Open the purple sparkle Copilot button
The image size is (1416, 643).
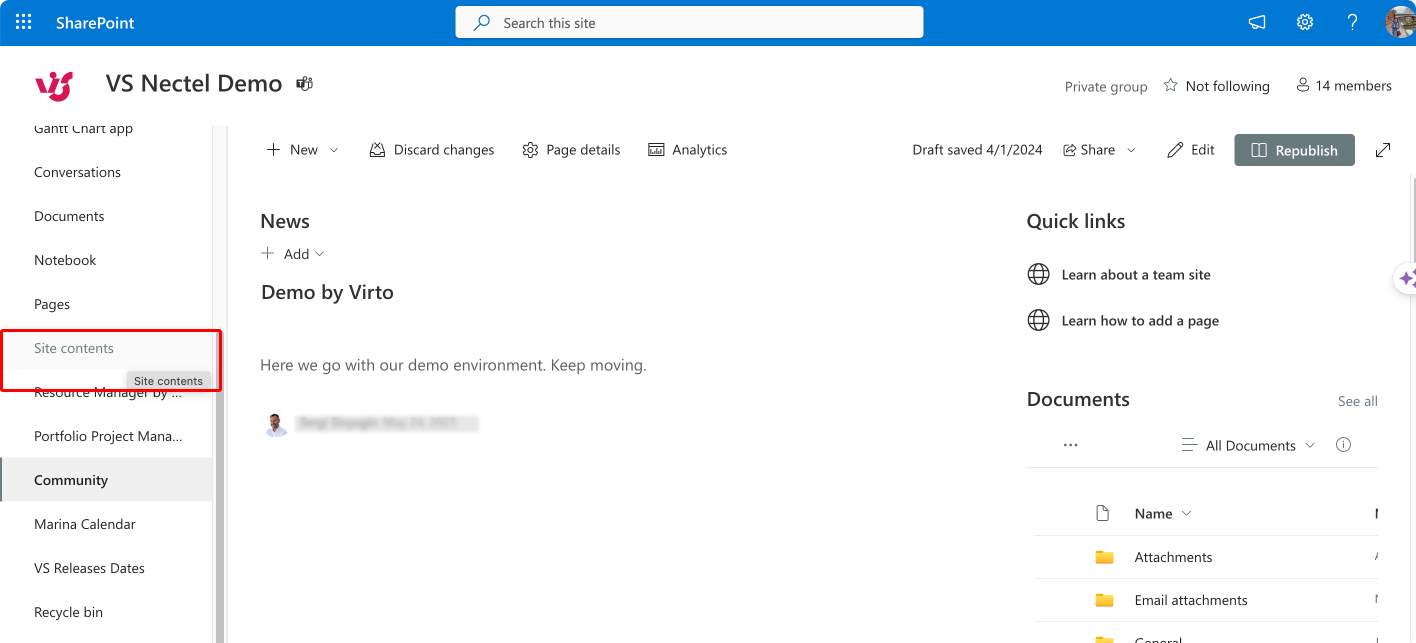click(1406, 278)
